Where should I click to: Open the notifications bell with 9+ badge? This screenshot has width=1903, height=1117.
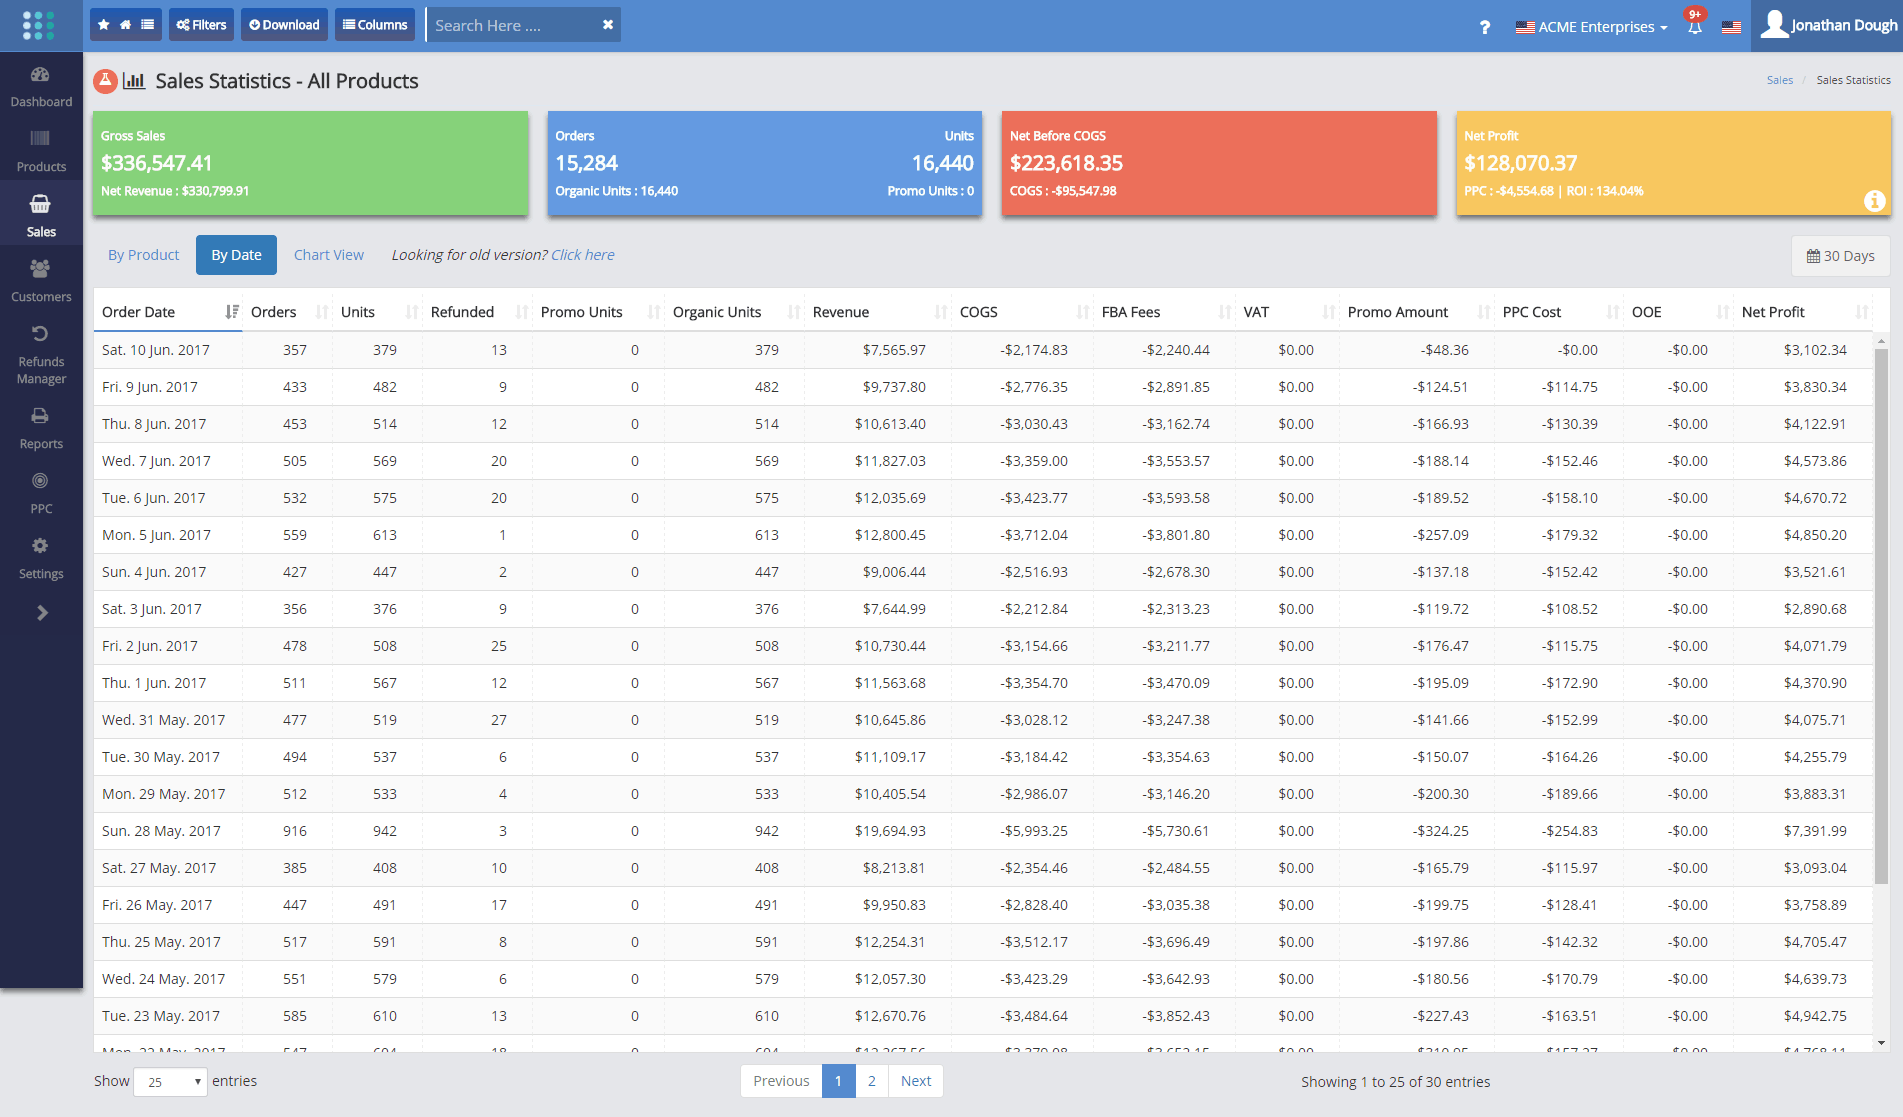coord(1694,27)
